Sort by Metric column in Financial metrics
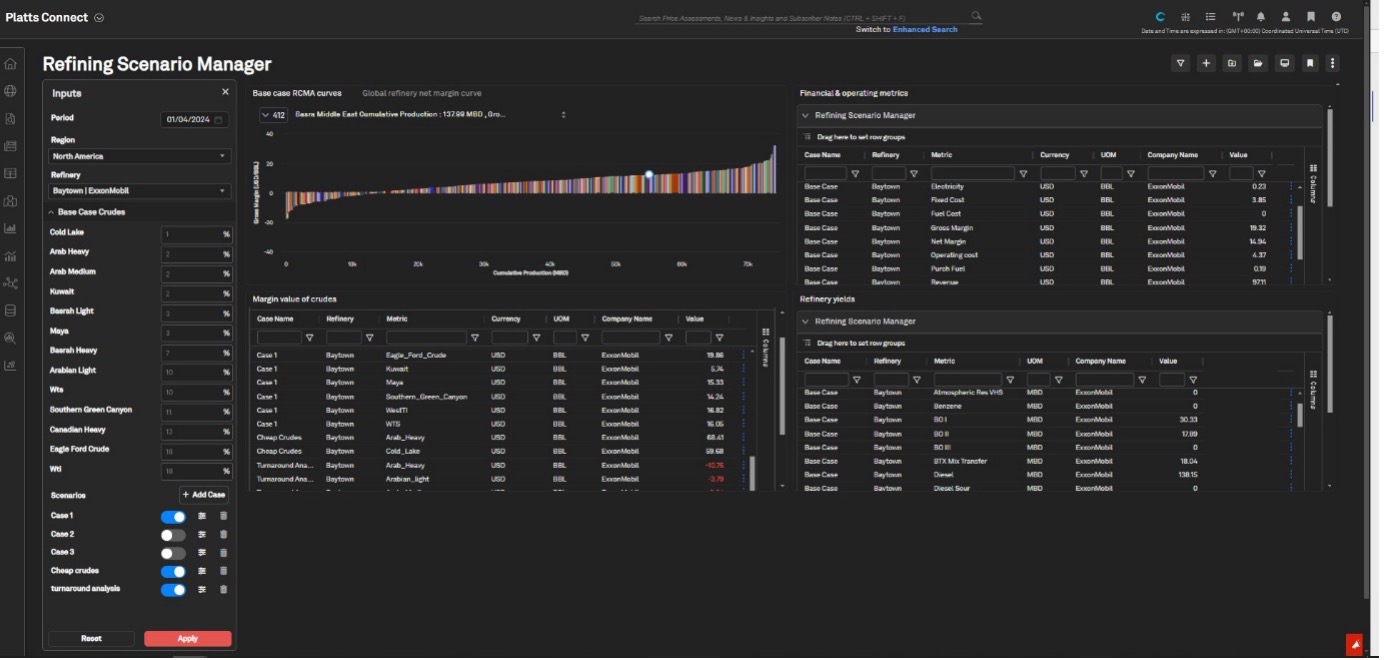1384x660 pixels. pos(942,155)
